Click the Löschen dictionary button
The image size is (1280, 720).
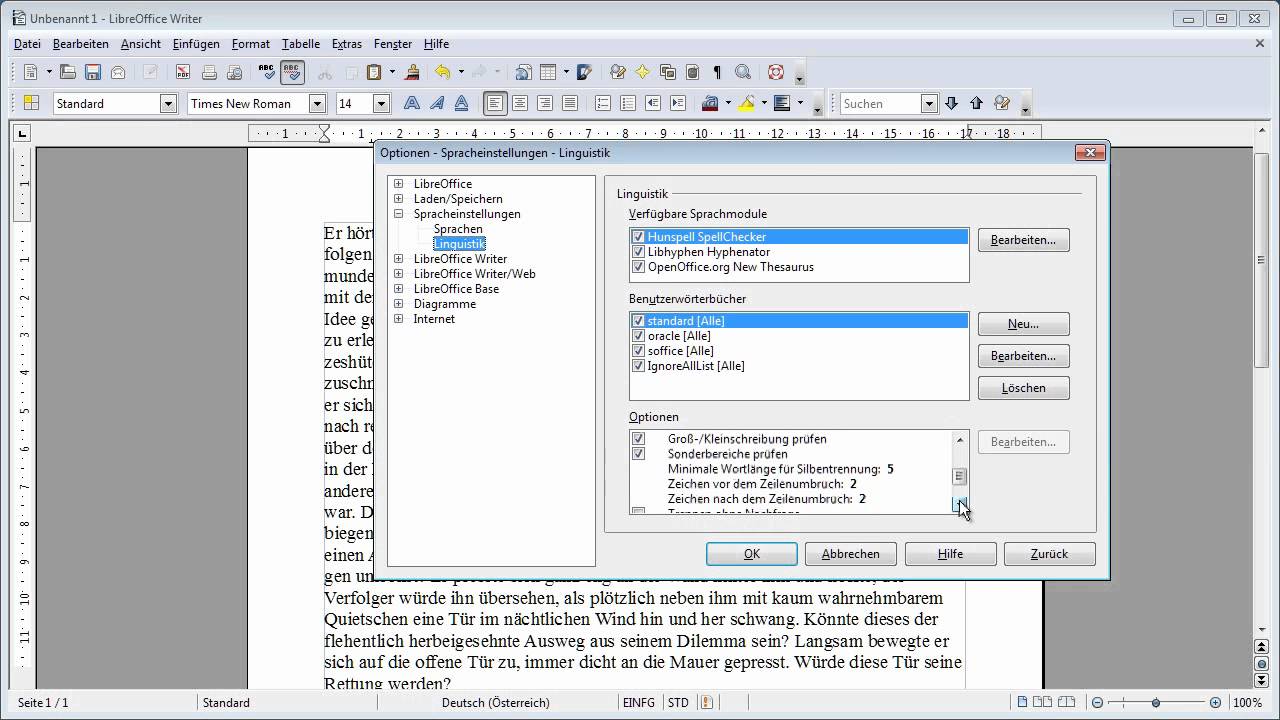pos(1023,388)
